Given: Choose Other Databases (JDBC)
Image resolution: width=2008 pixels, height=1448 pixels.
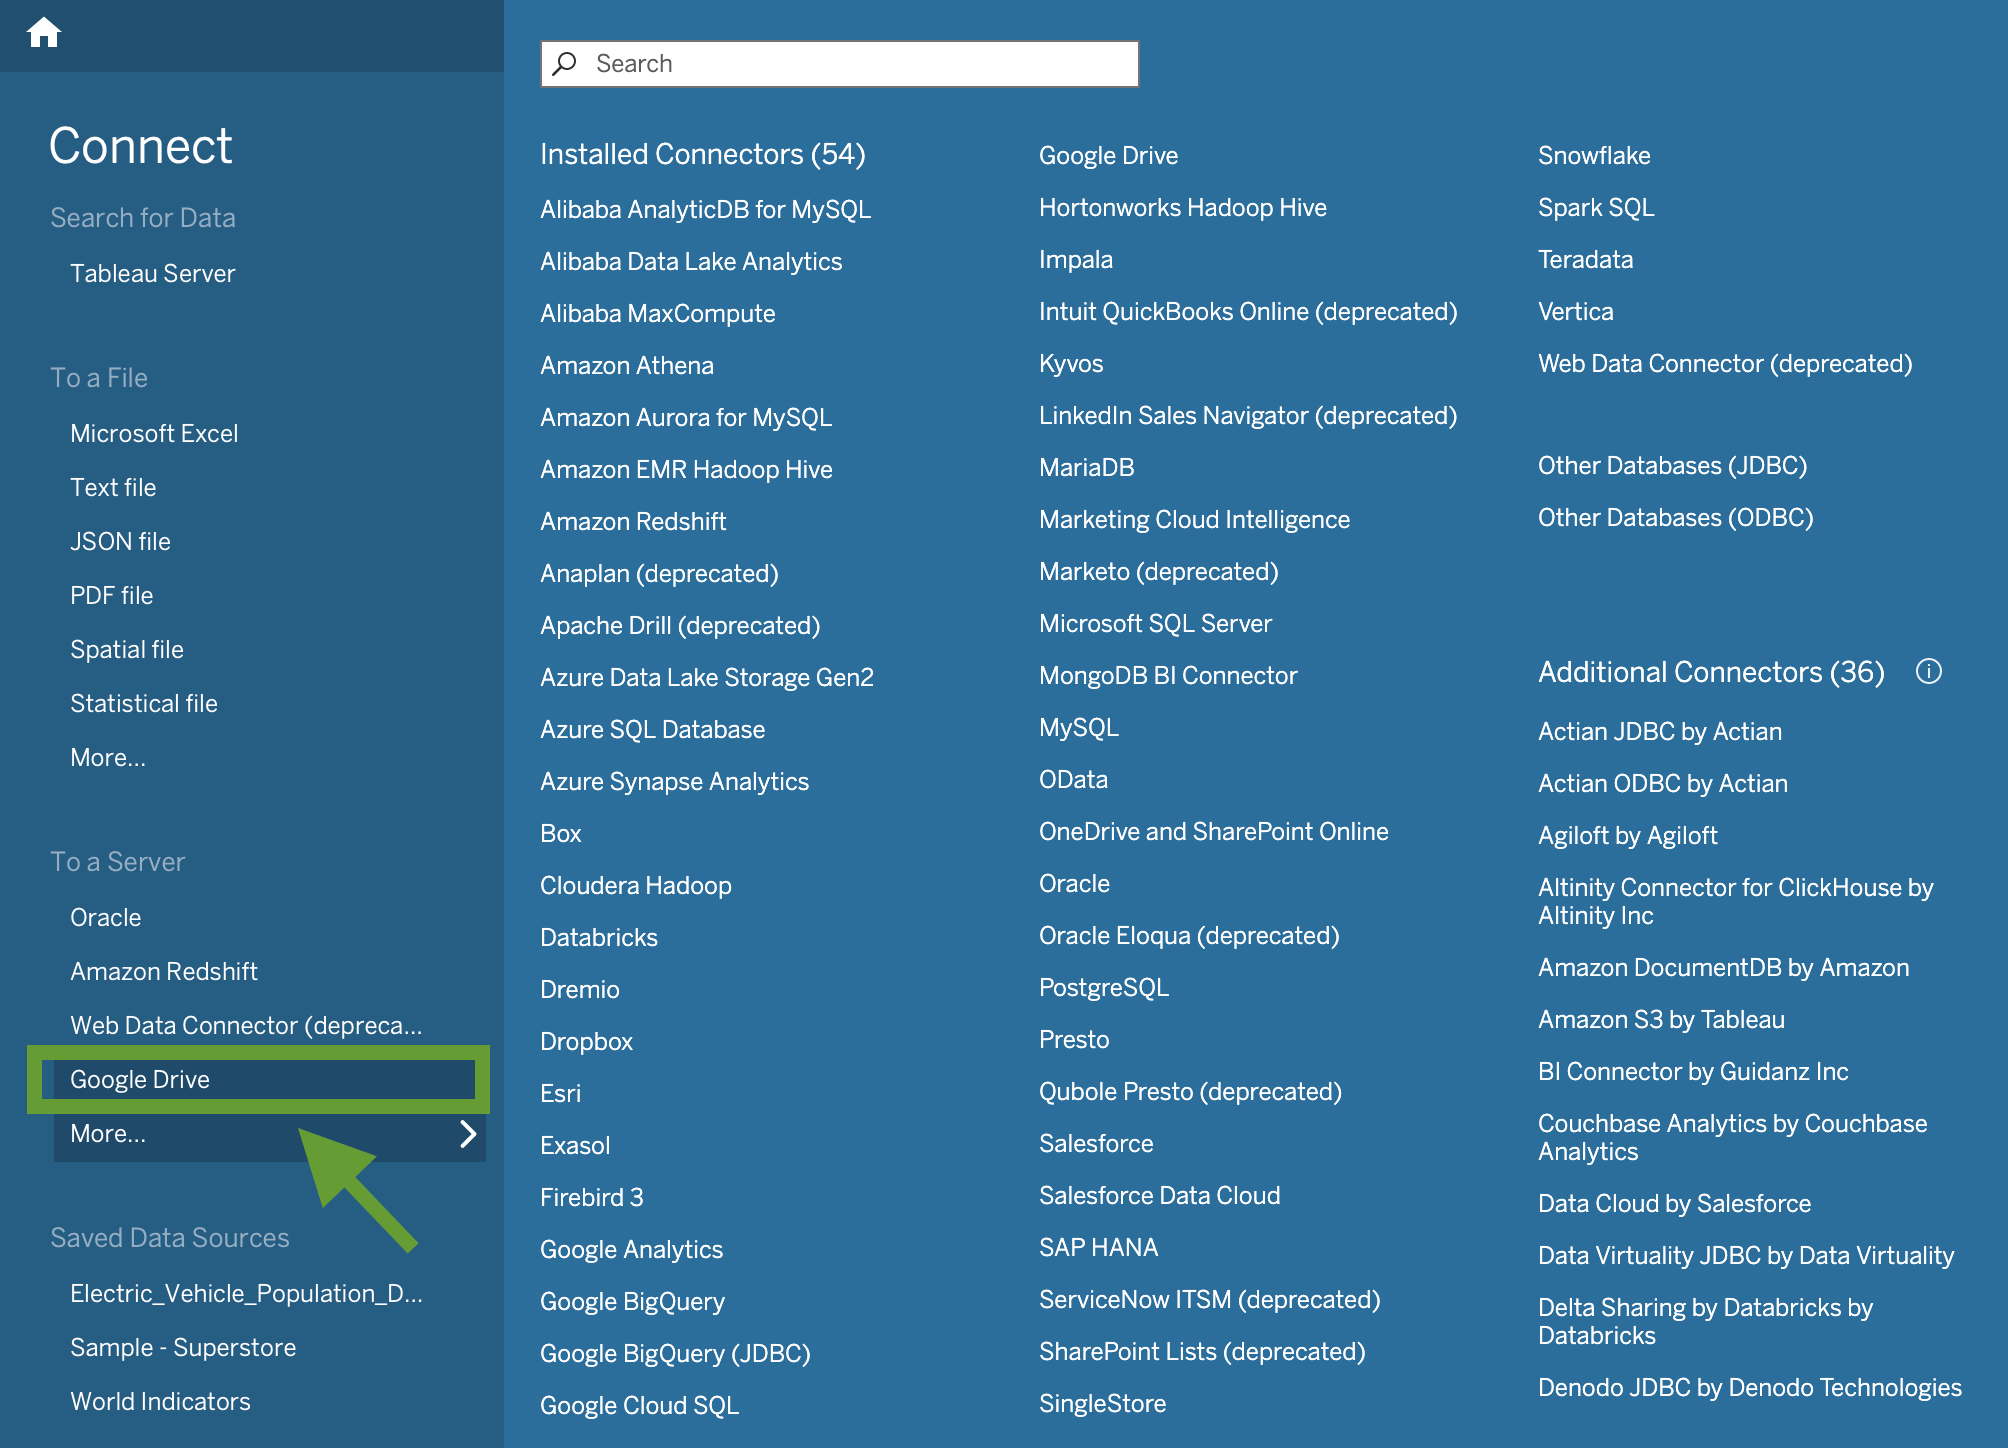Looking at the screenshot, I should pos(1672,466).
